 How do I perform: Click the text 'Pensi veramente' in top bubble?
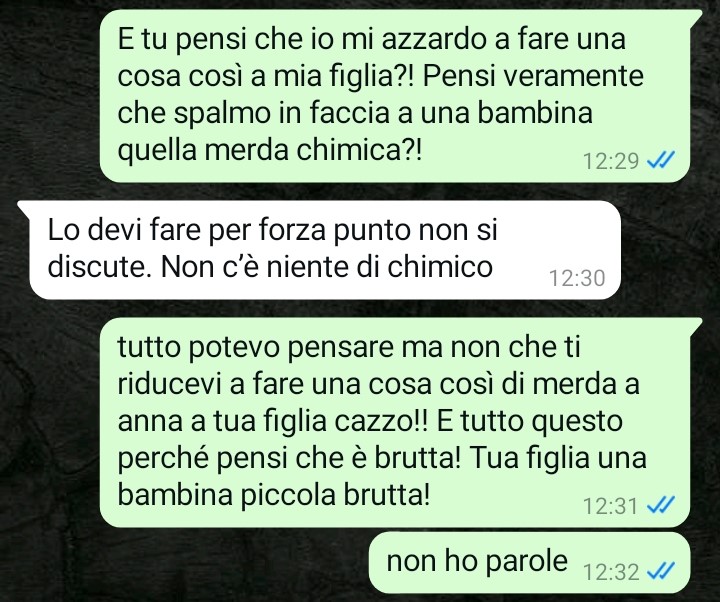(x=533, y=77)
